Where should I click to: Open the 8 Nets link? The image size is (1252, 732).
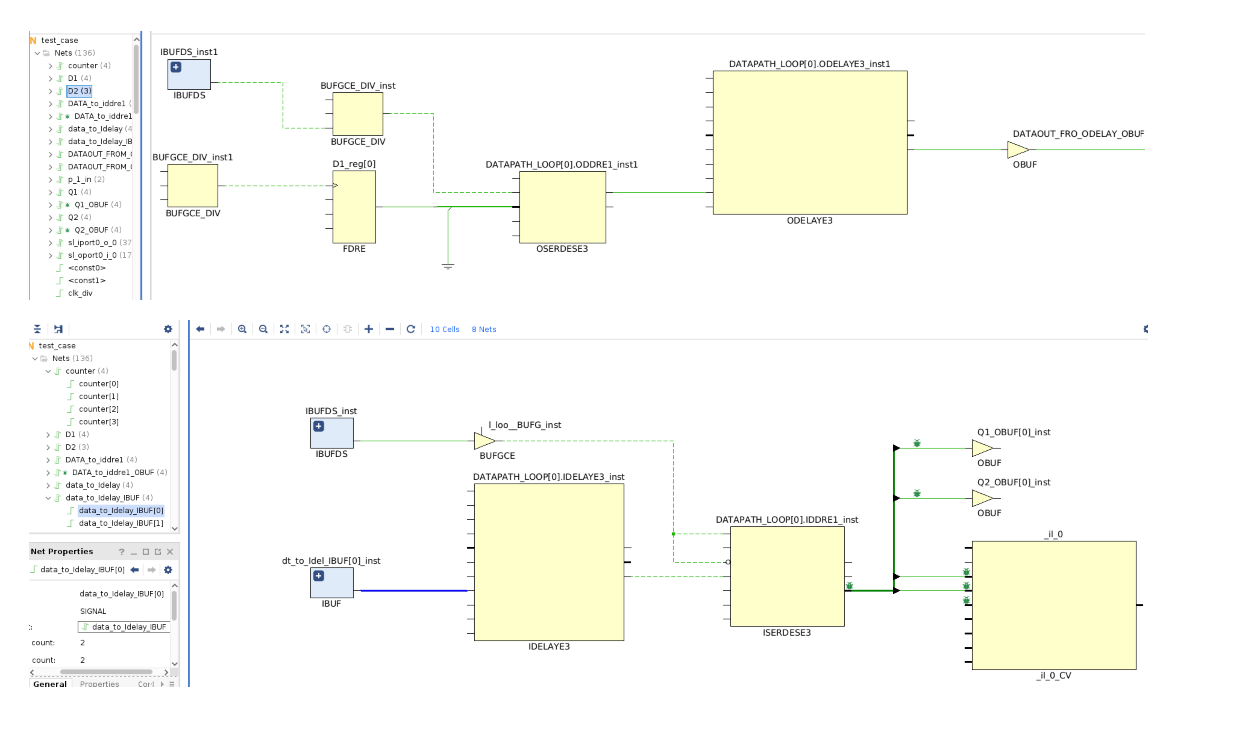(484, 329)
